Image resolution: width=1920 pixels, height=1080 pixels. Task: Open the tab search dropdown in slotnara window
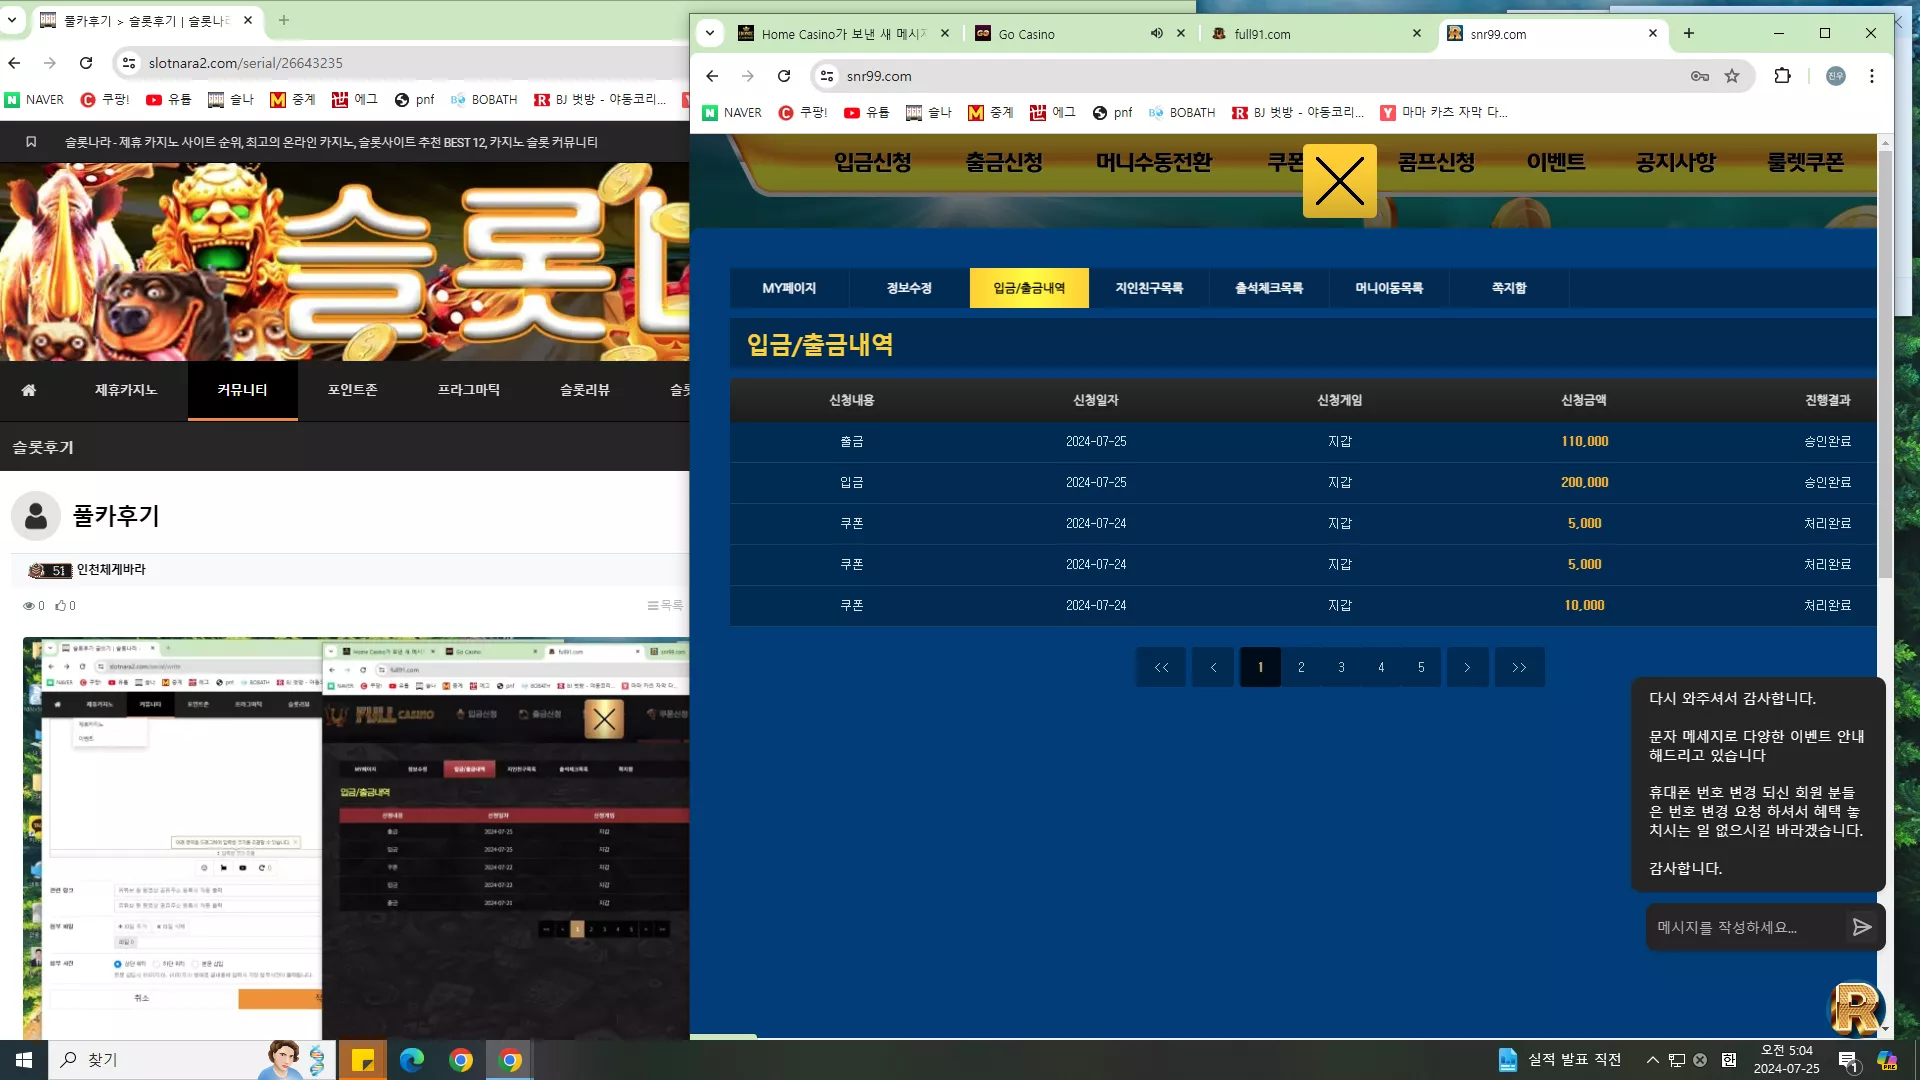pos(12,20)
